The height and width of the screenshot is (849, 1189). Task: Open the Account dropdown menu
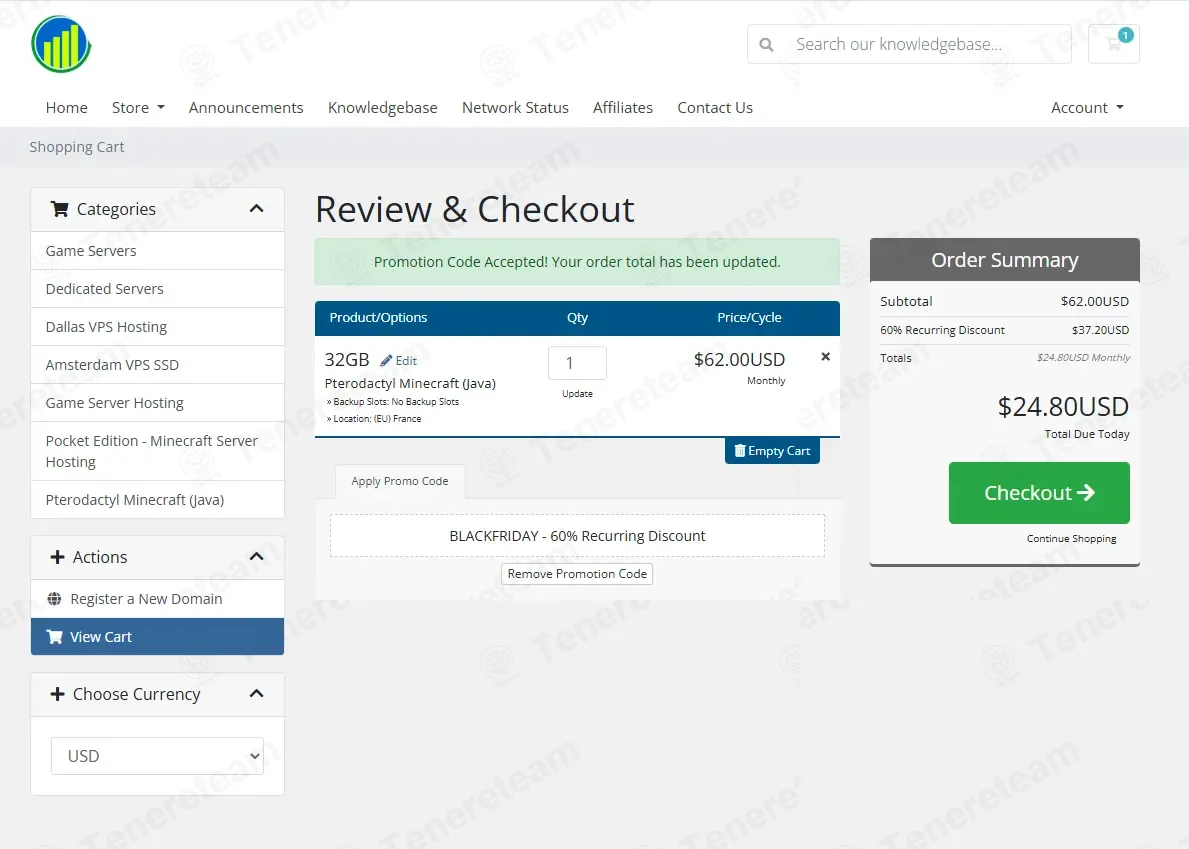1087,108
